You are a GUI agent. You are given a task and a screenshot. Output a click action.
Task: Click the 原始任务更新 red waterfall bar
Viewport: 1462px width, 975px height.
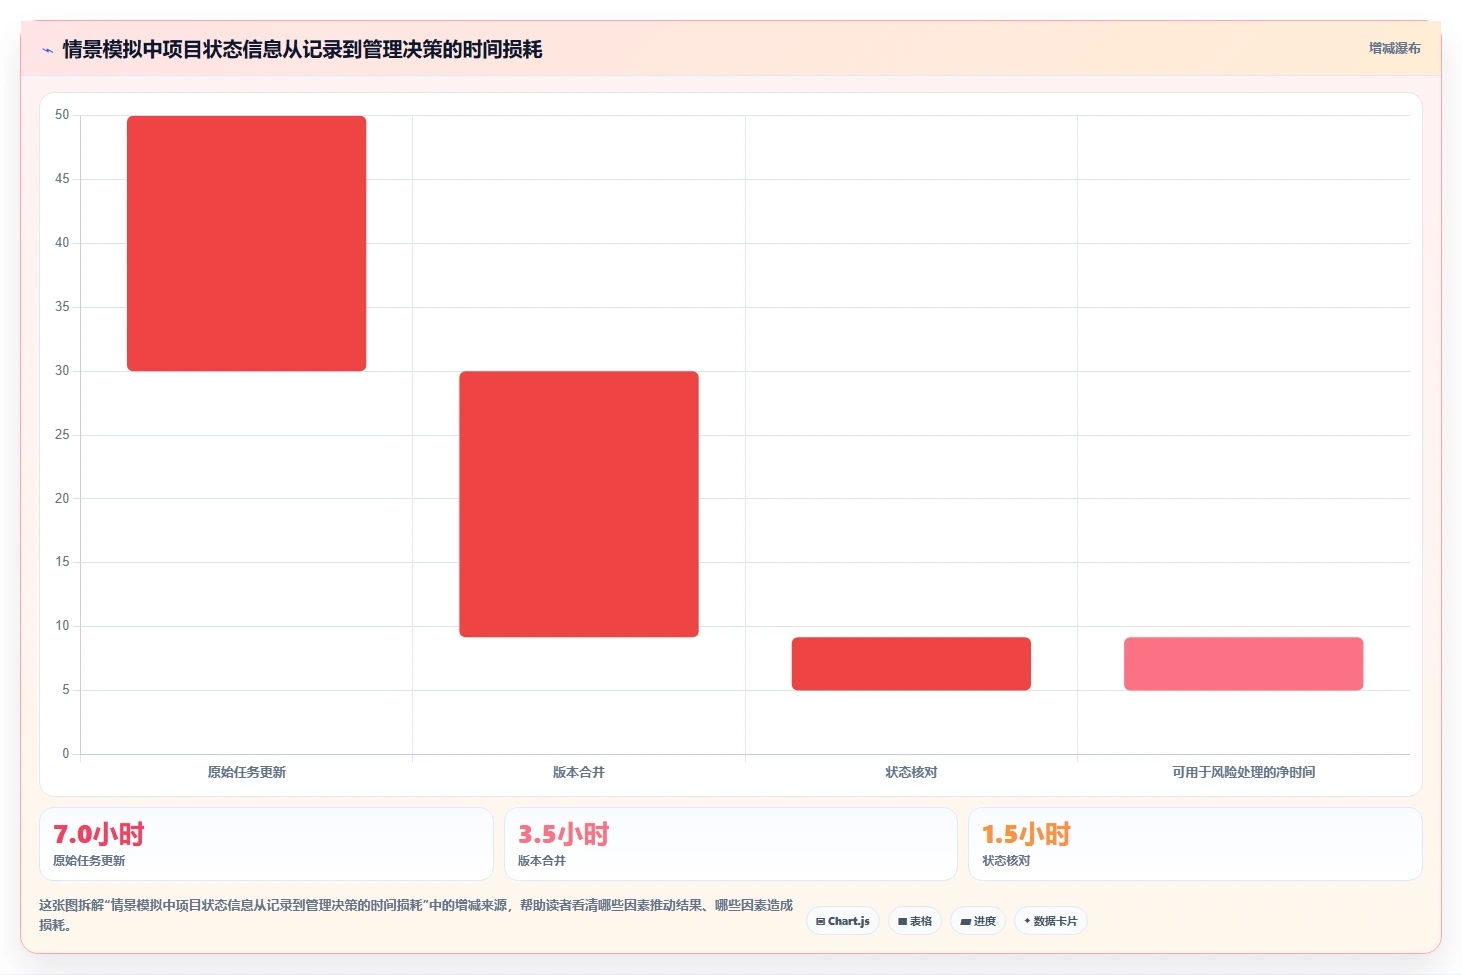pyautogui.click(x=246, y=243)
